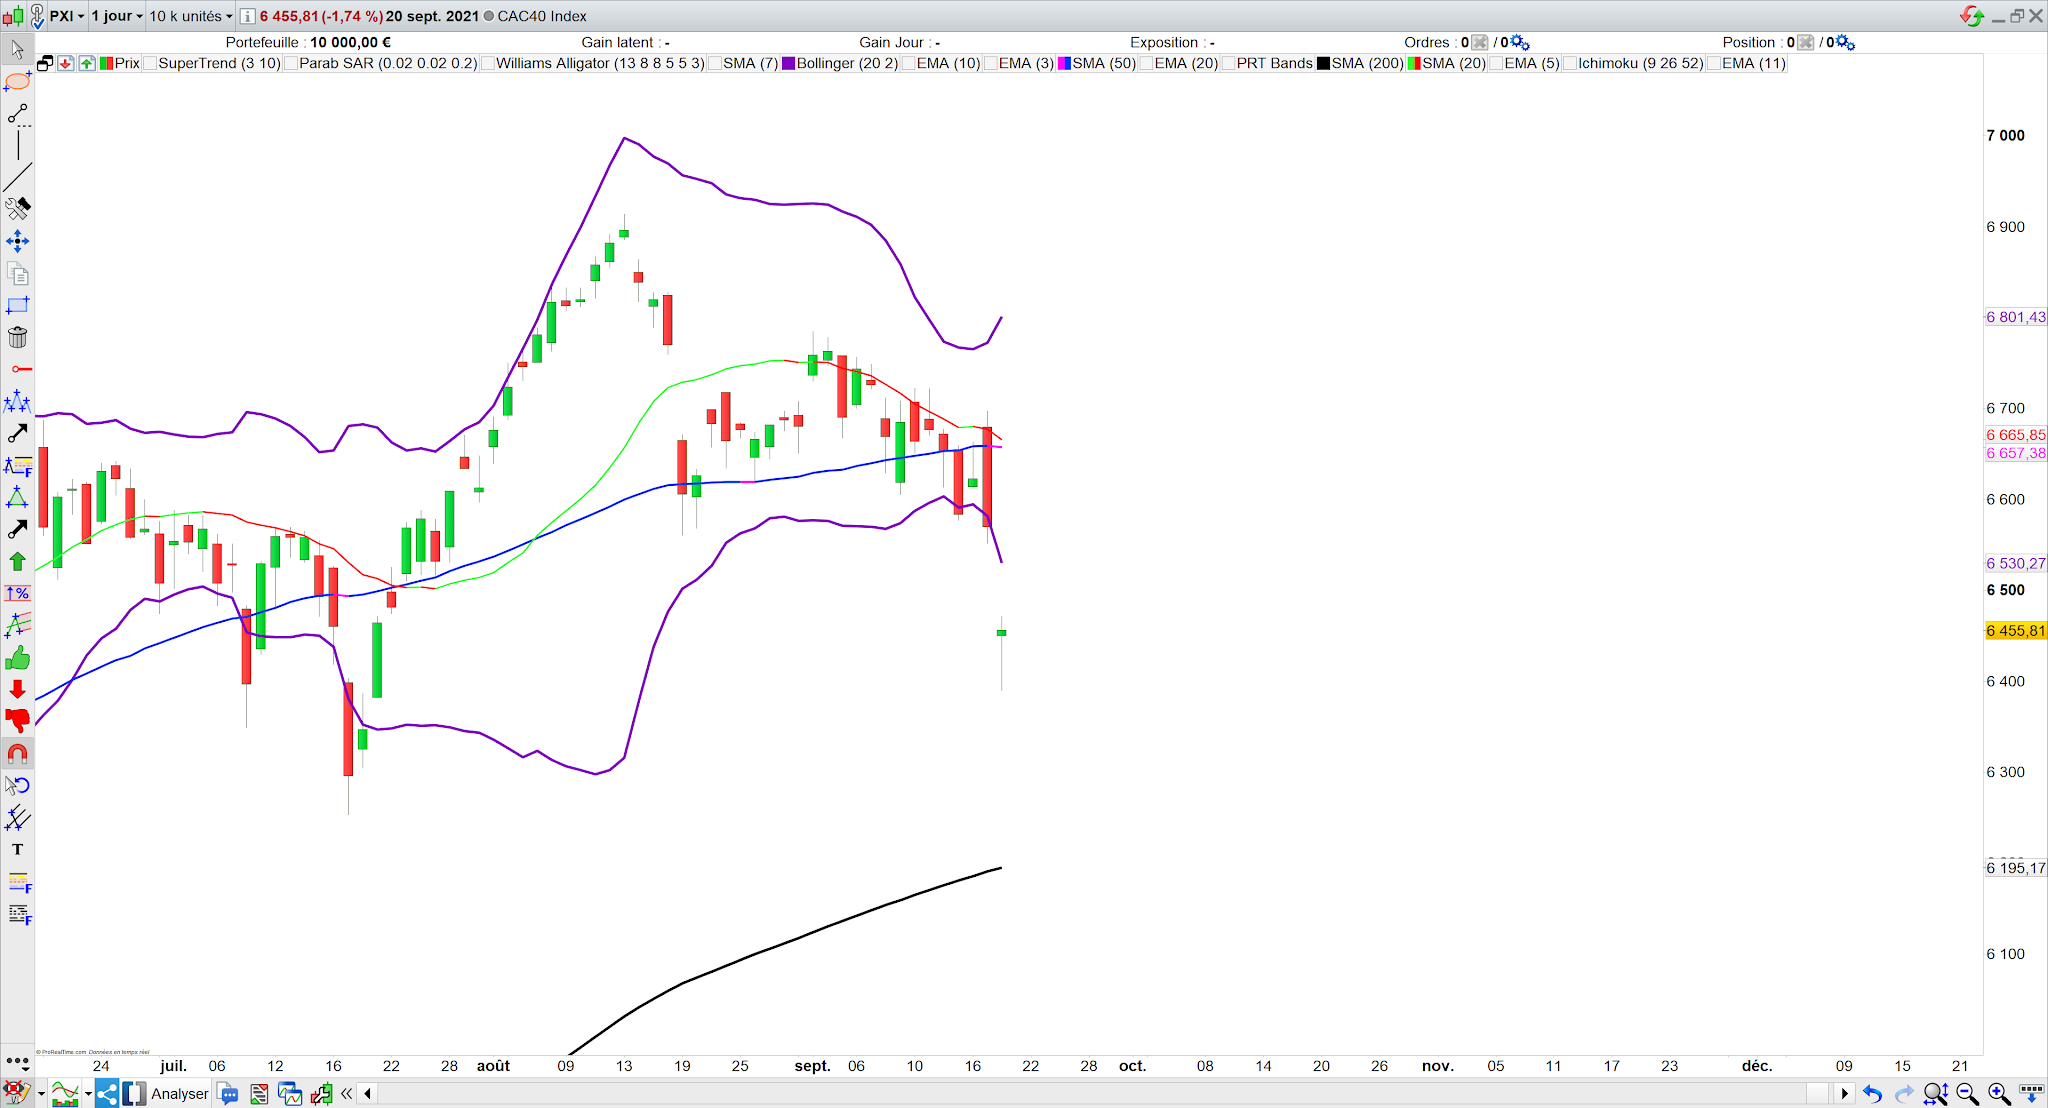Screen dimensions: 2048x1108
Task: Enable the EMA (10) checkbox
Action: point(909,63)
